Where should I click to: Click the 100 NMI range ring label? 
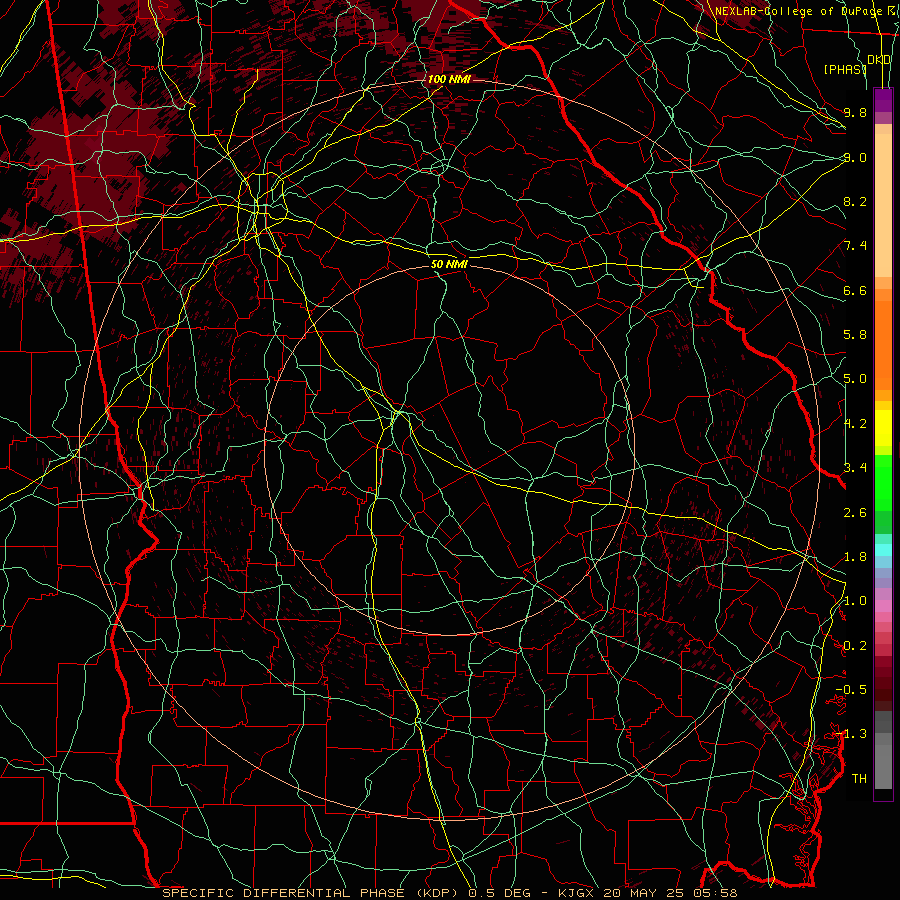(448, 79)
